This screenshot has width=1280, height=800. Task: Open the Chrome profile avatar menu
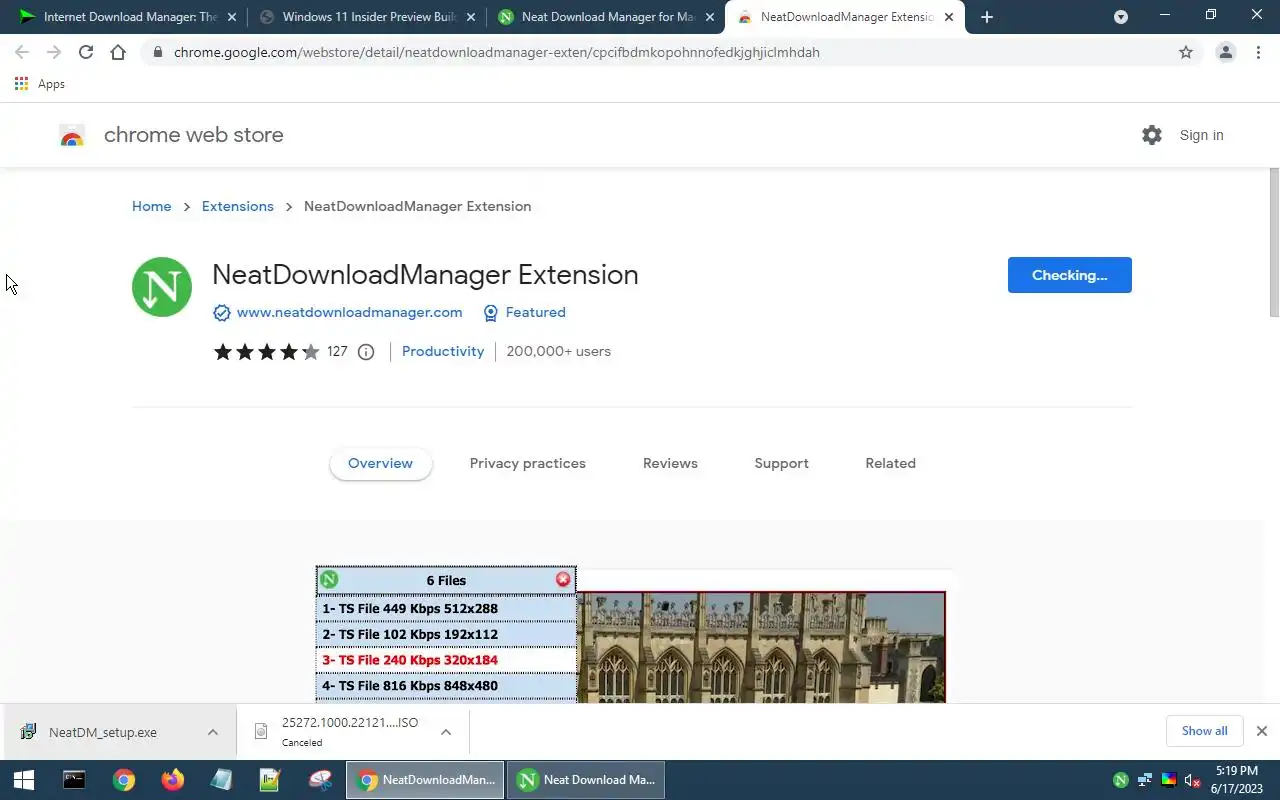click(x=1226, y=52)
